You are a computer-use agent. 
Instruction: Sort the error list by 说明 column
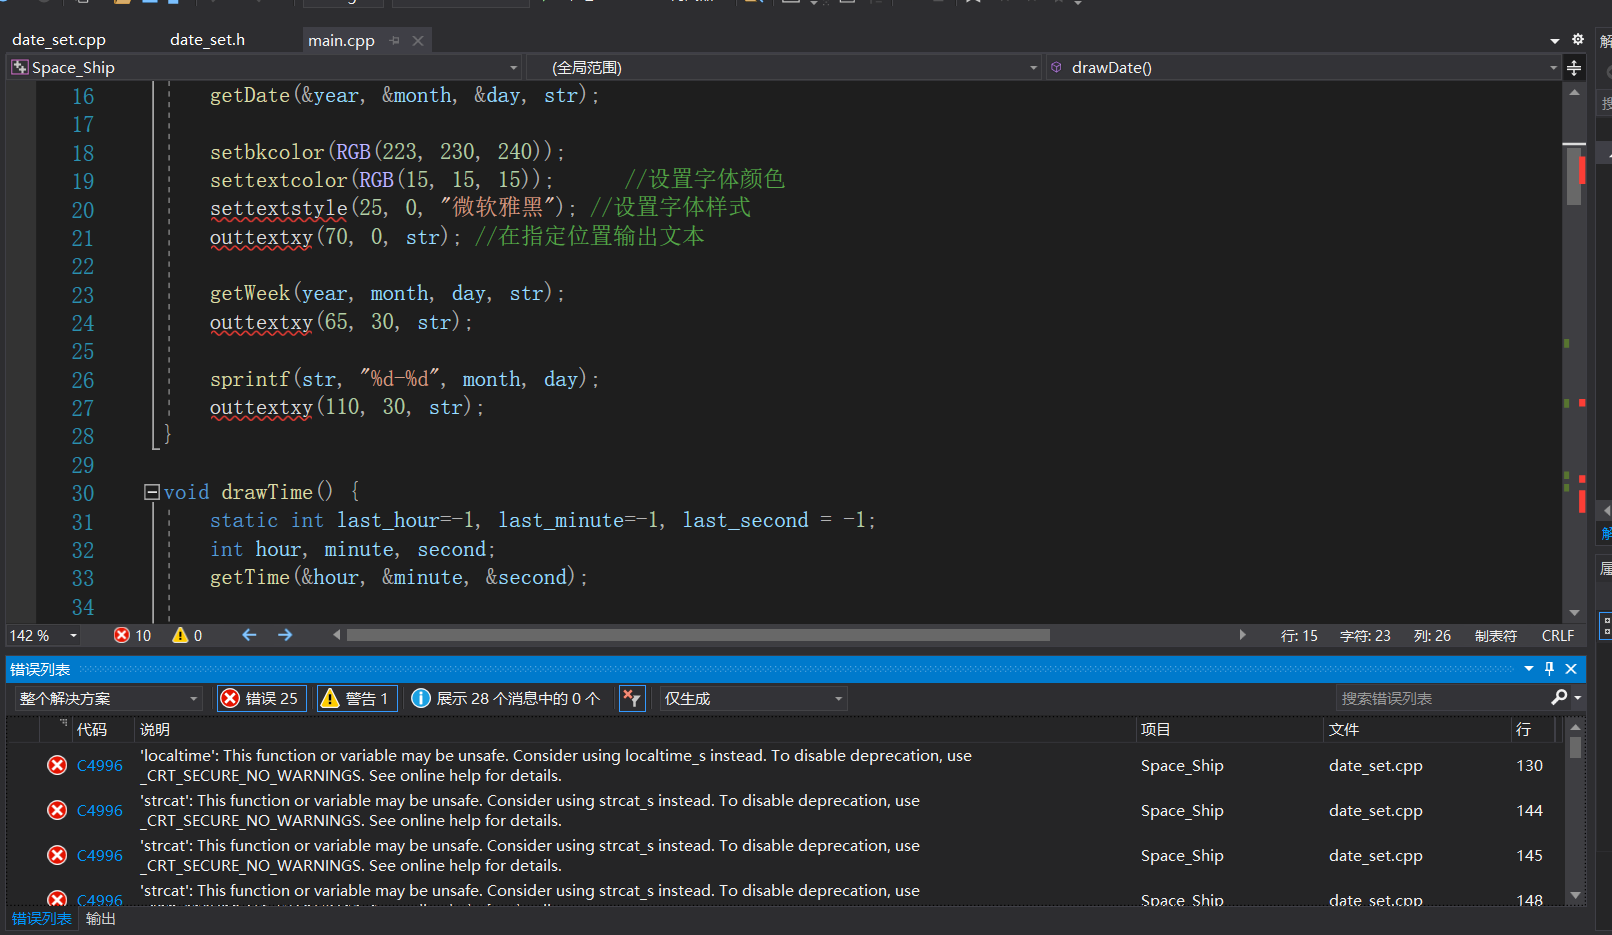point(155,730)
